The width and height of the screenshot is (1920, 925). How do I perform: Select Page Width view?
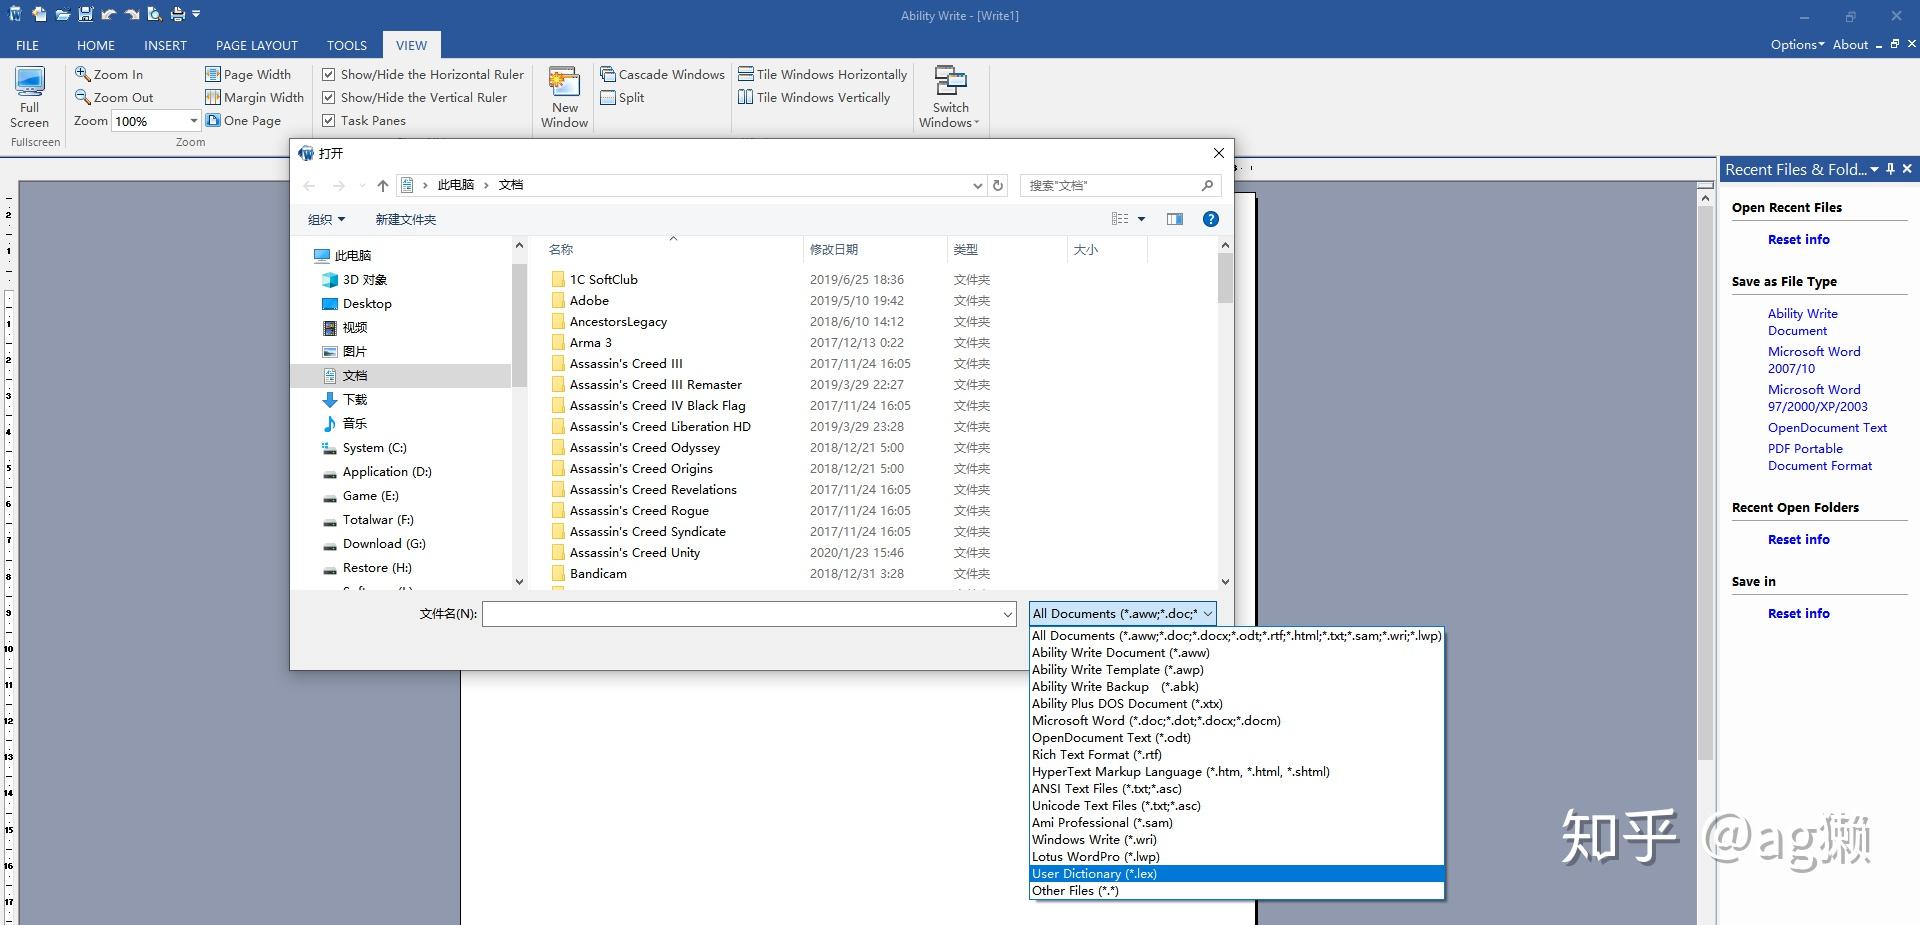point(248,74)
